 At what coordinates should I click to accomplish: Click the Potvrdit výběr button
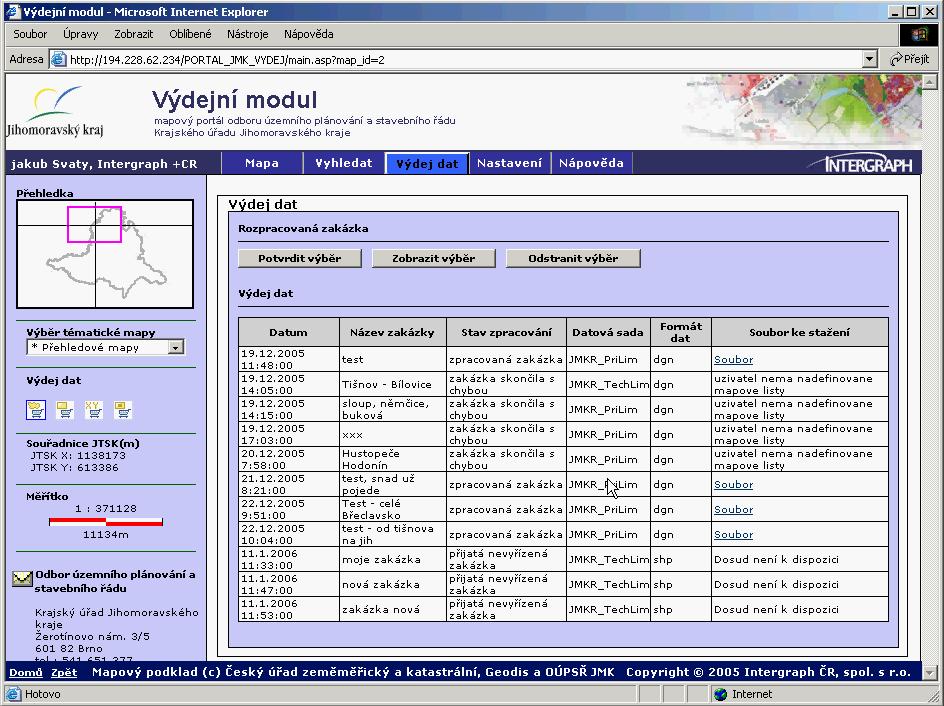coord(300,258)
